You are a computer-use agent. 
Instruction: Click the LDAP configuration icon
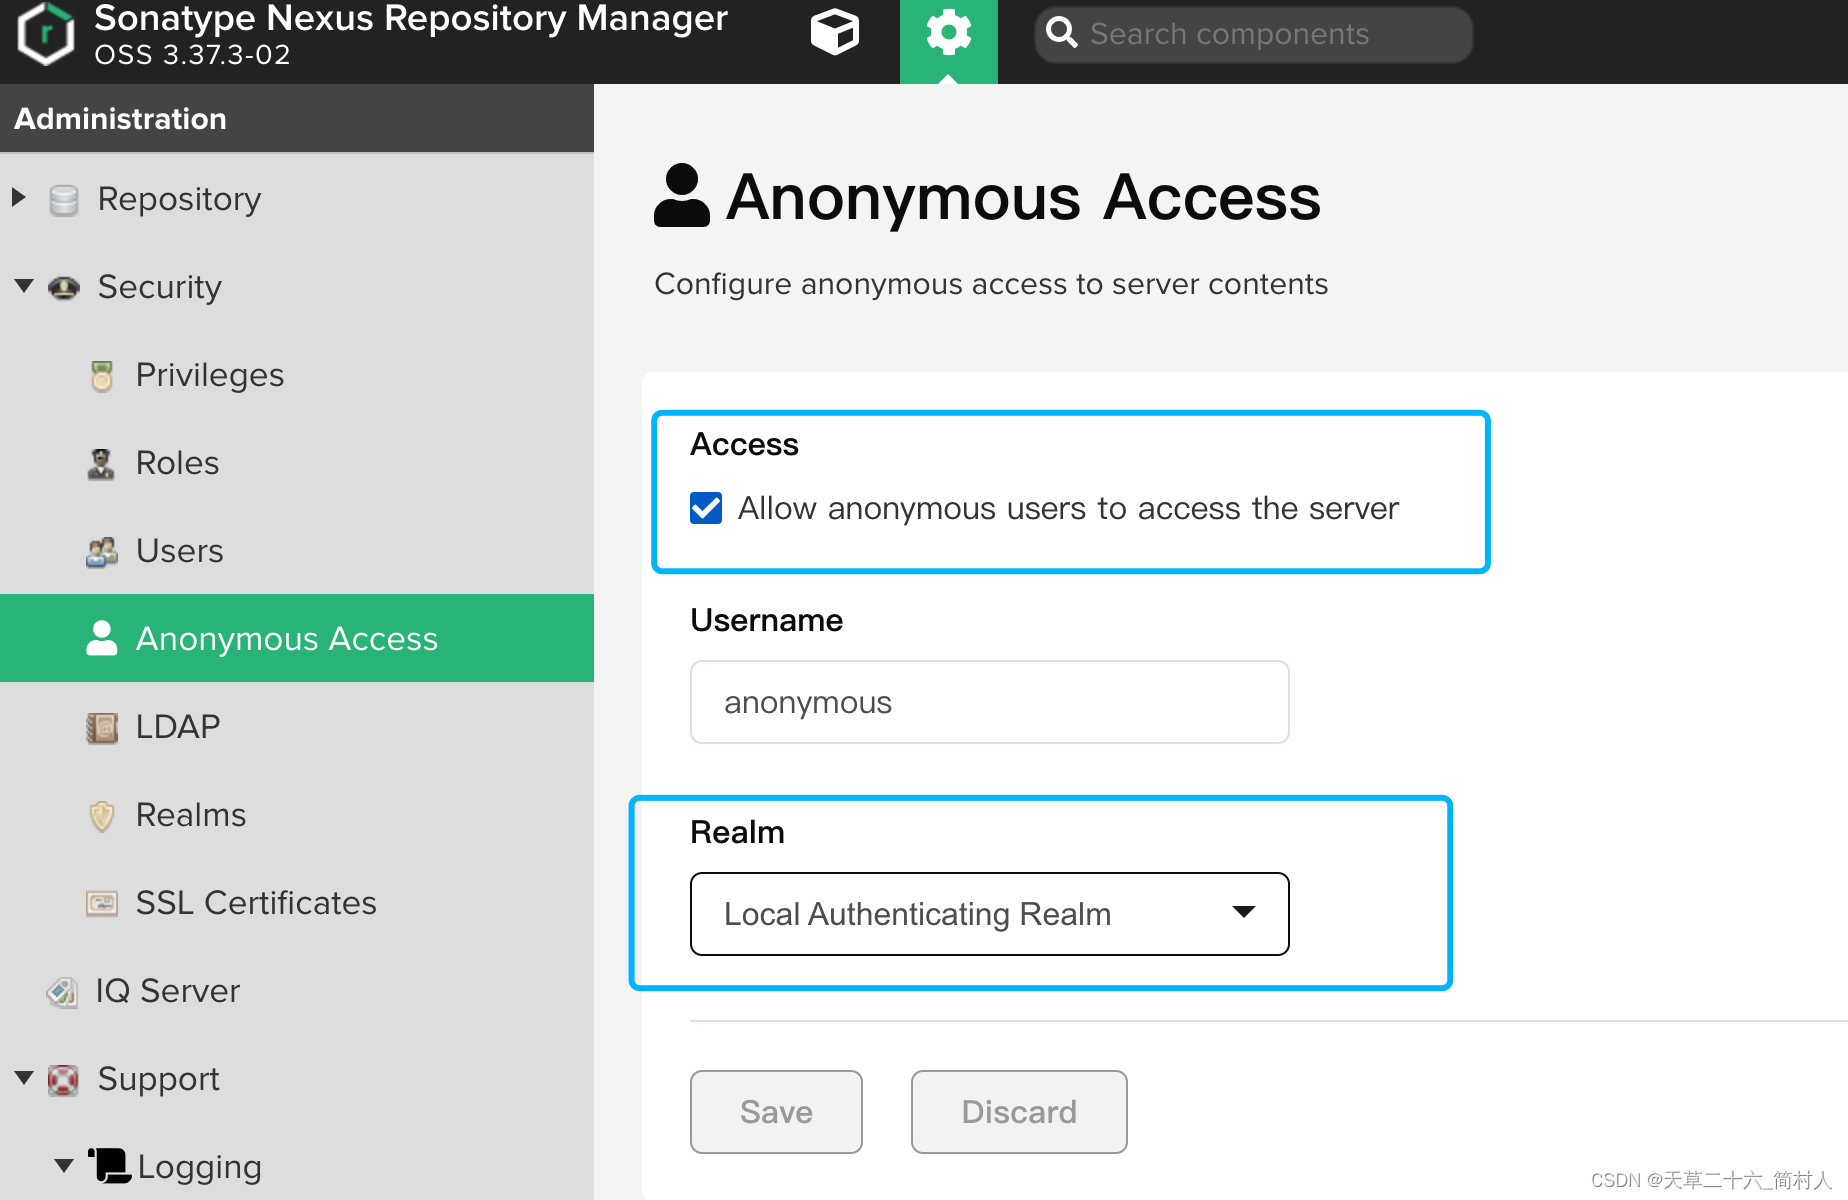pyautogui.click(x=100, y=726)
